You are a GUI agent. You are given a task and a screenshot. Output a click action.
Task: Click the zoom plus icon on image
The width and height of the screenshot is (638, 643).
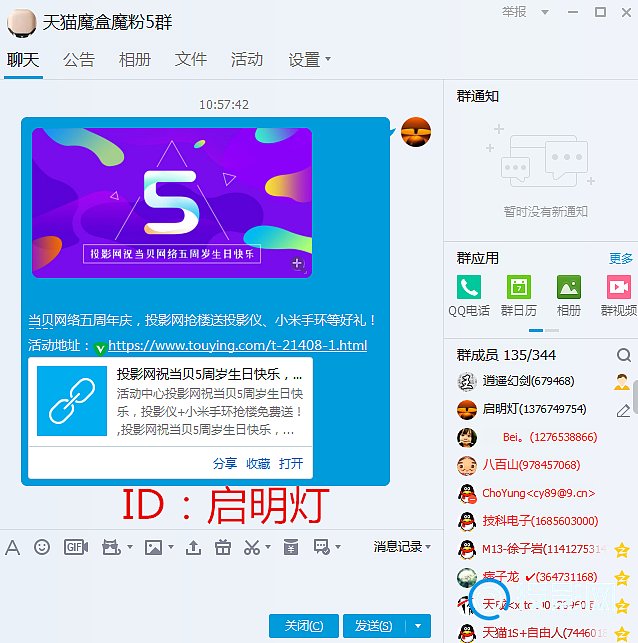298,264
